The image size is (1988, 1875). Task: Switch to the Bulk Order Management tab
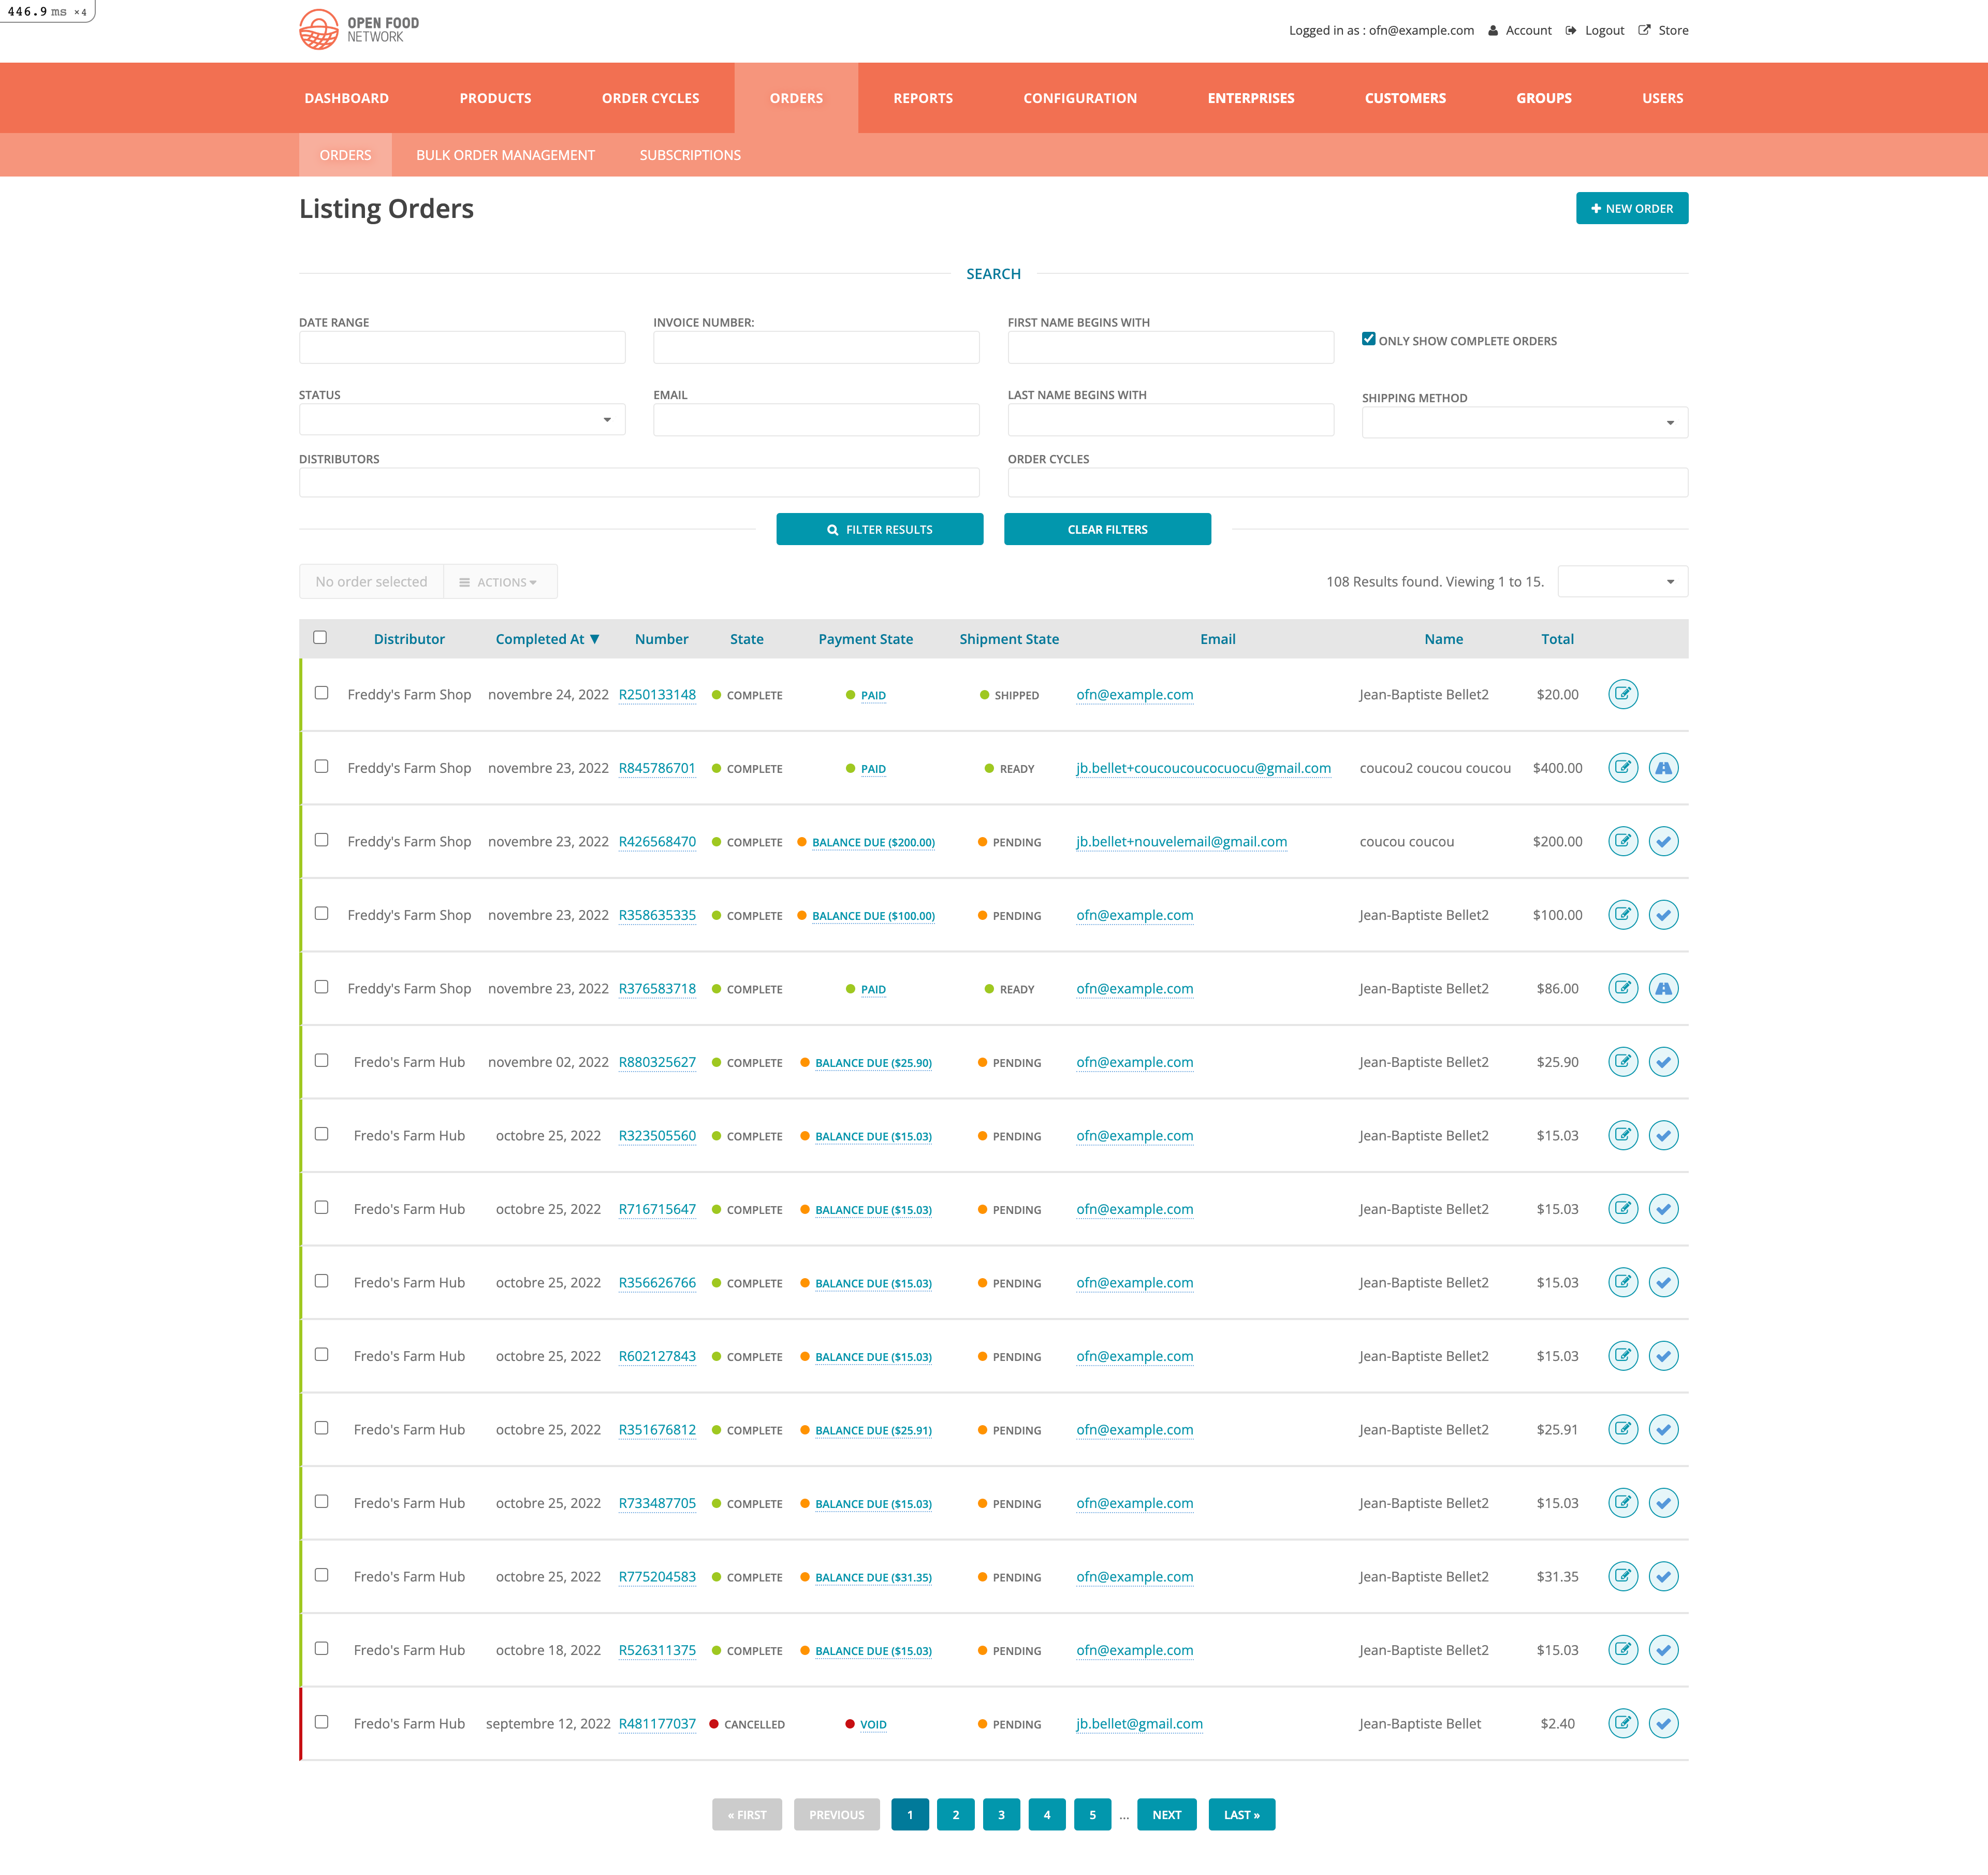pos(505,155)
